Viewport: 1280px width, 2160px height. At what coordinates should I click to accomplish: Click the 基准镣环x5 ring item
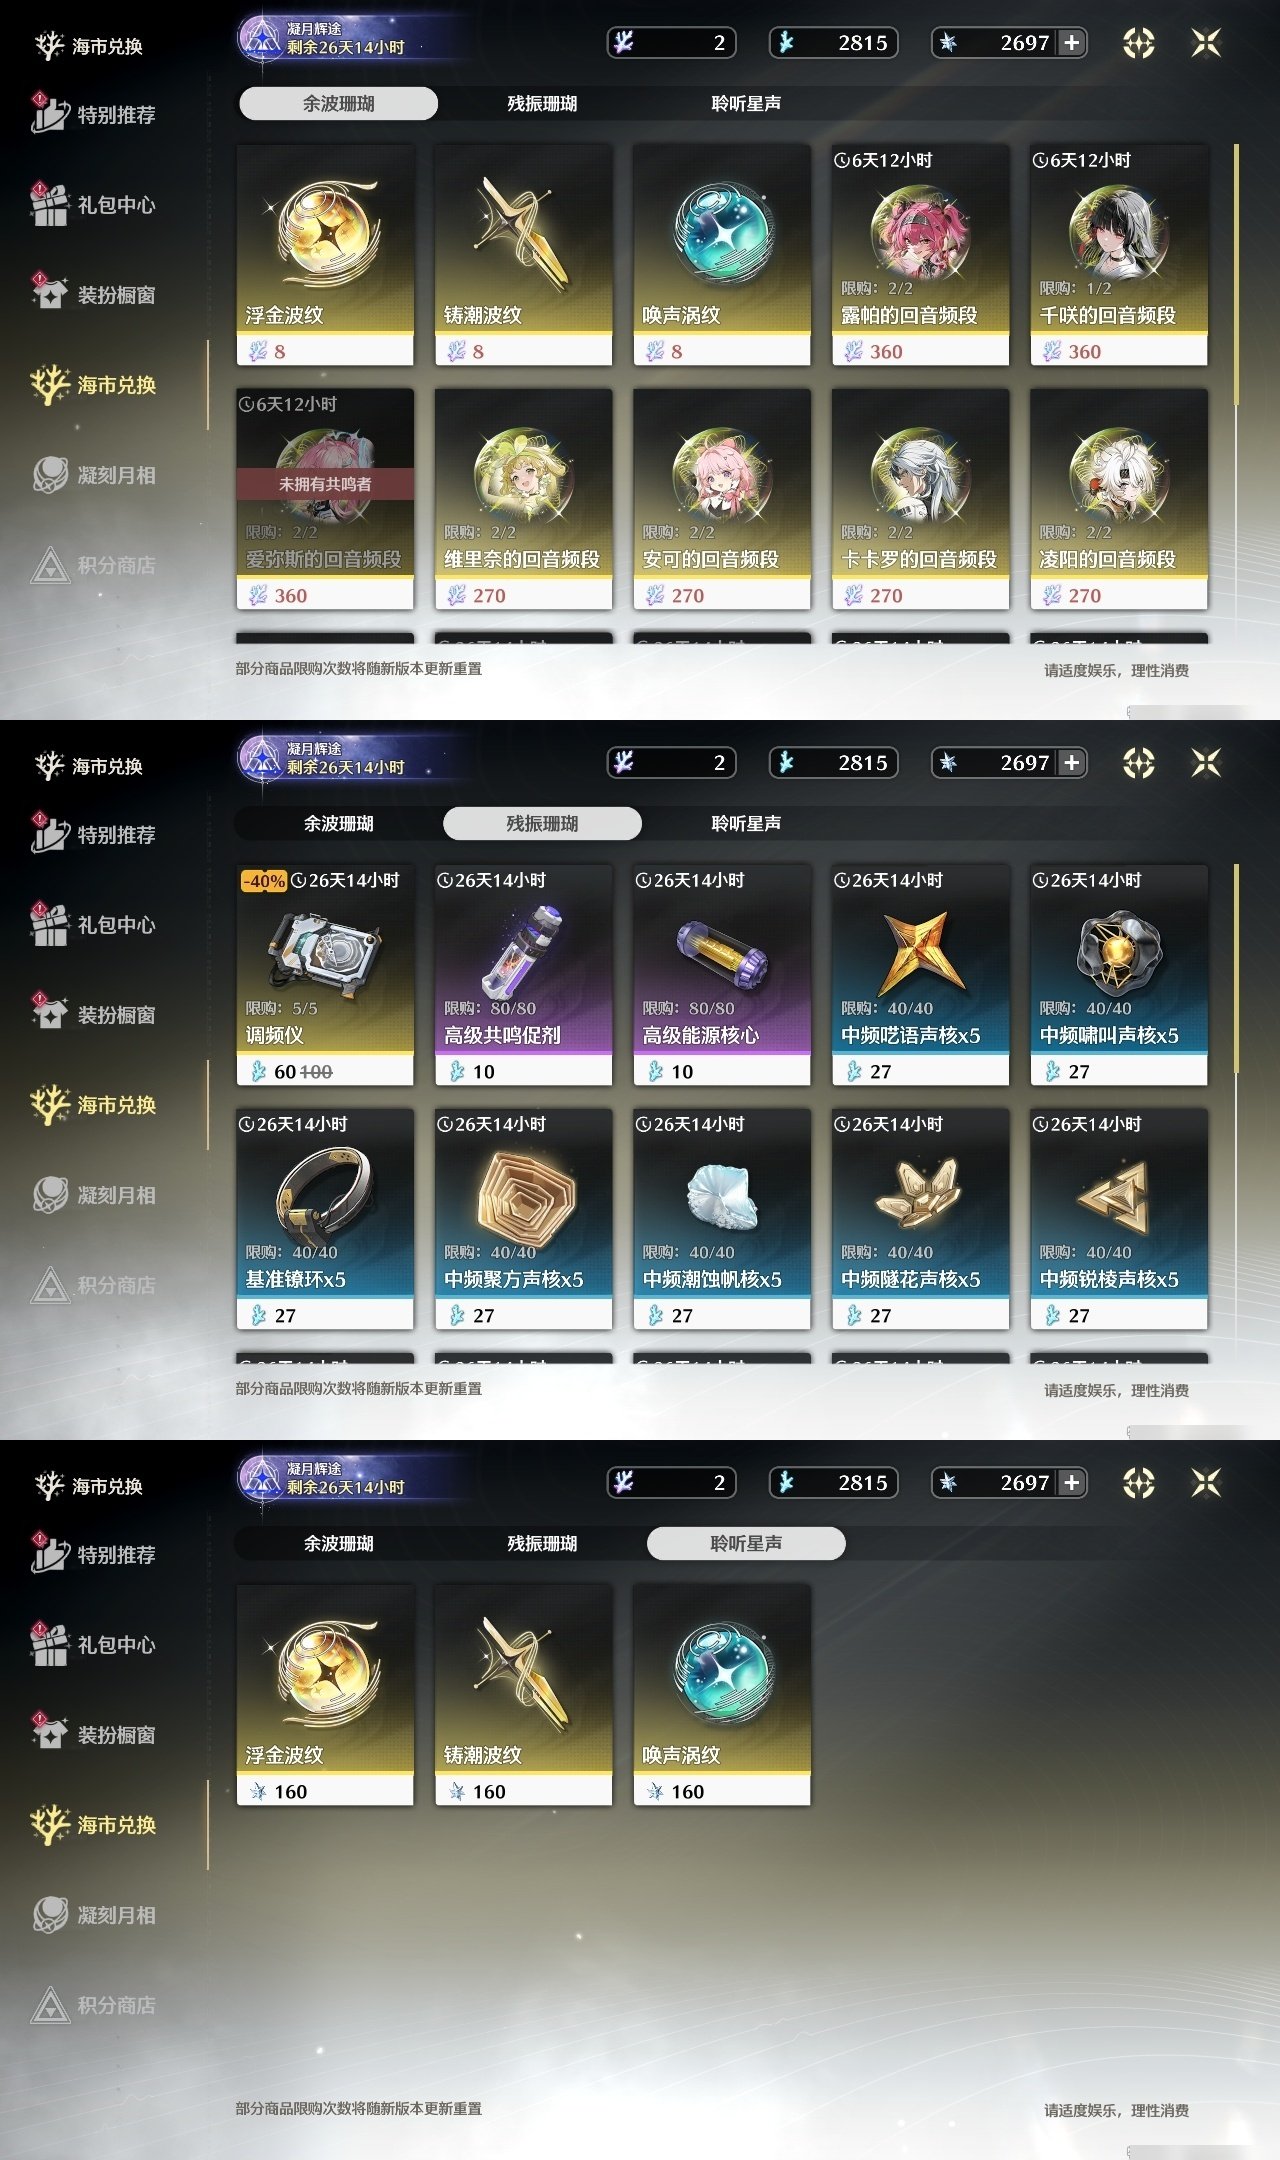[325, 1219]
